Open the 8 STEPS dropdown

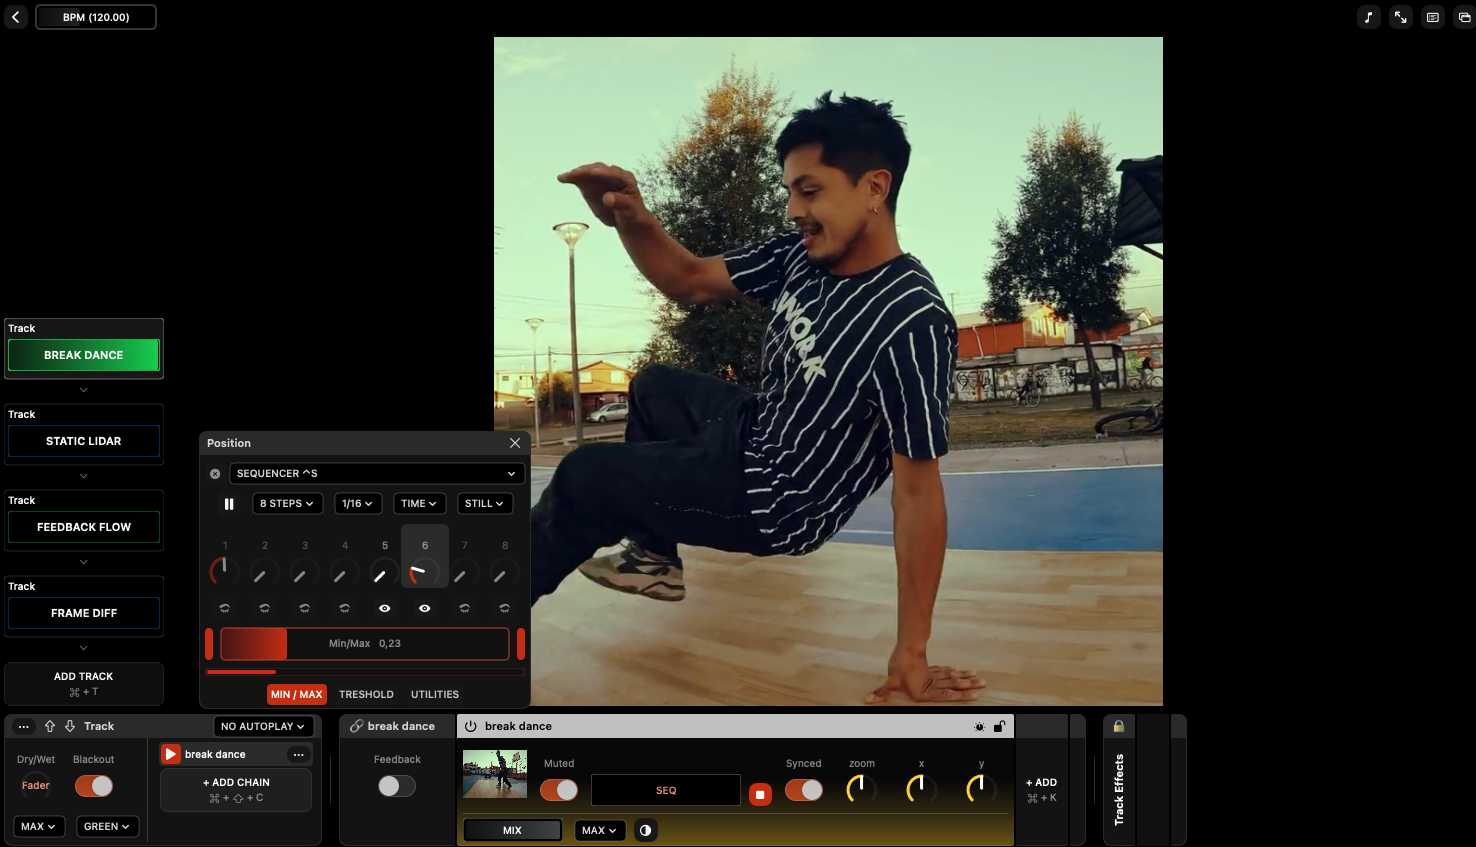tap(287, 504)
